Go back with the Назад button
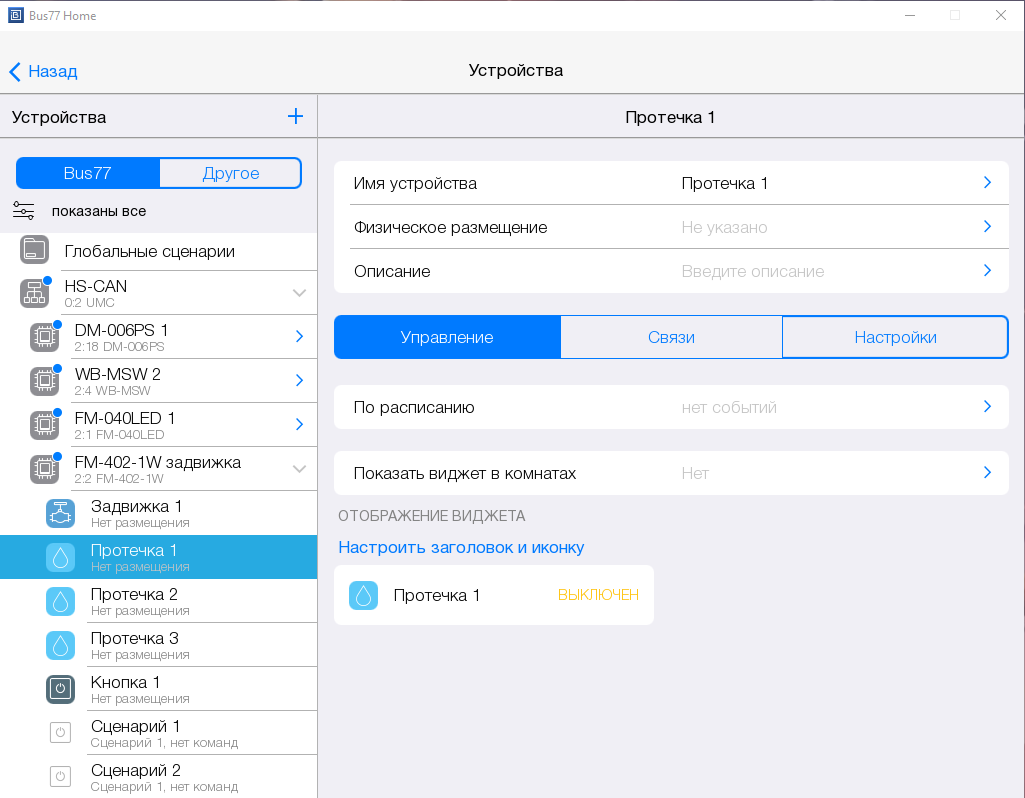1025x798 pixels. [44, 71]
